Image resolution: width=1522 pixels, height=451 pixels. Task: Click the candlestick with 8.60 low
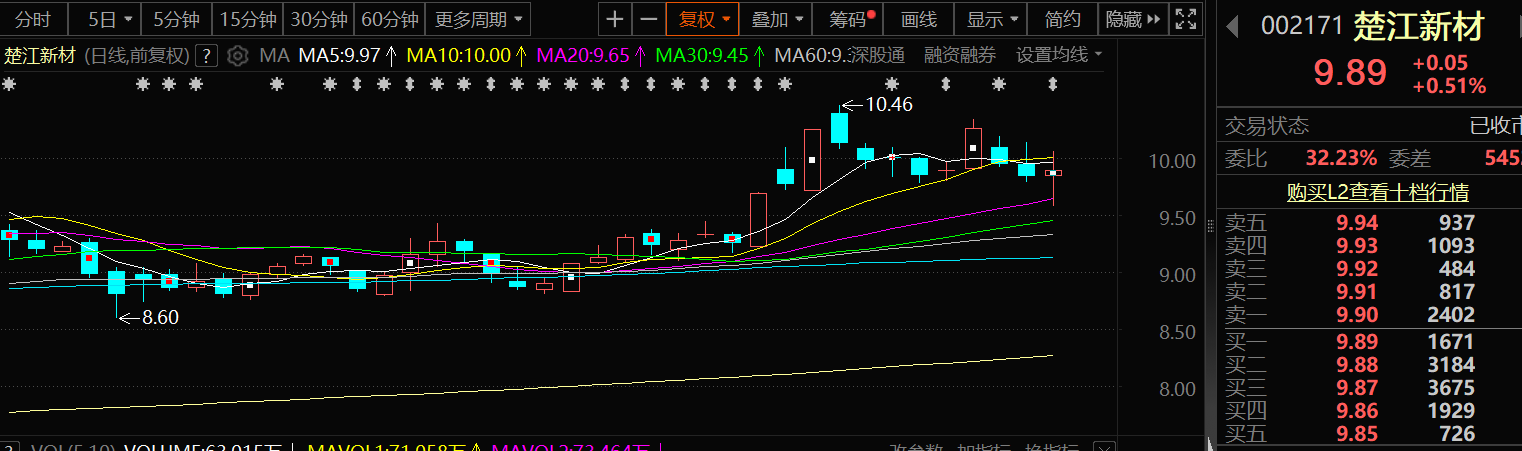click(x=117, y=283)
